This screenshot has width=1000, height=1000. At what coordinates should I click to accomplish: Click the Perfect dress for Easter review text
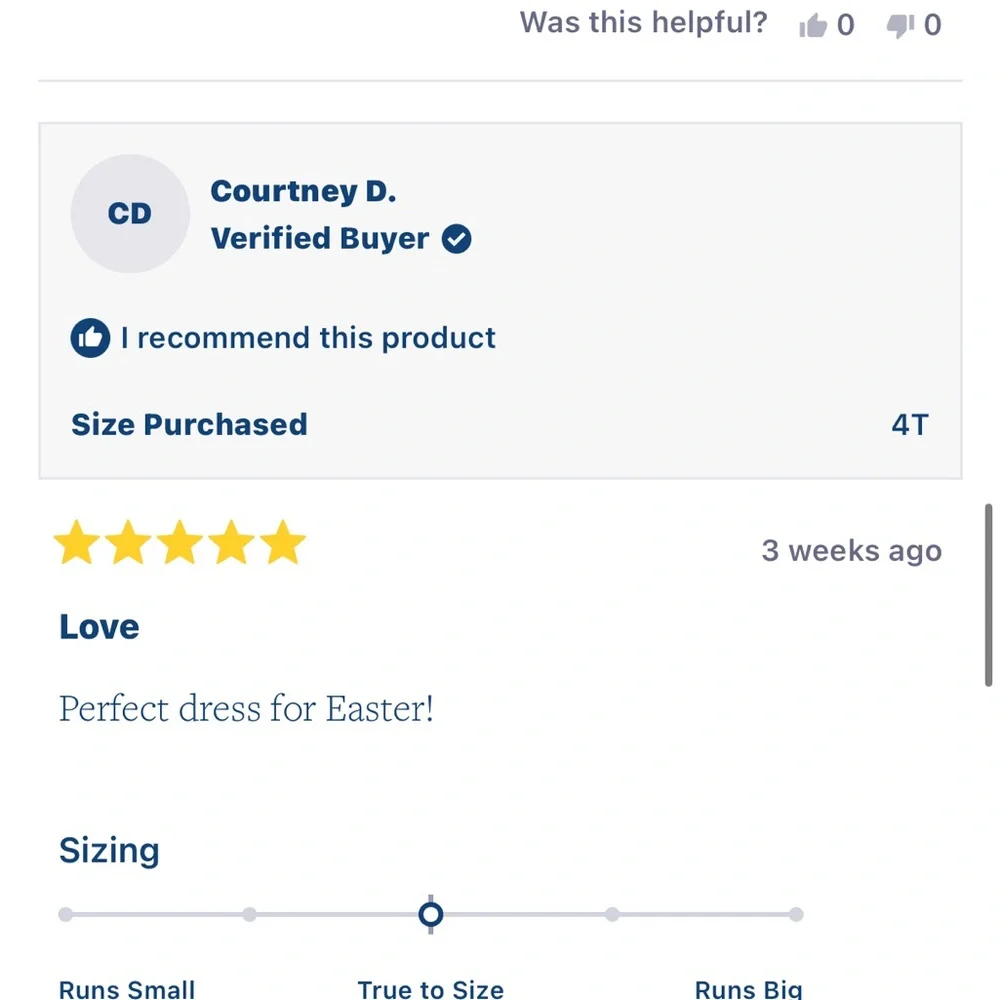246,709
